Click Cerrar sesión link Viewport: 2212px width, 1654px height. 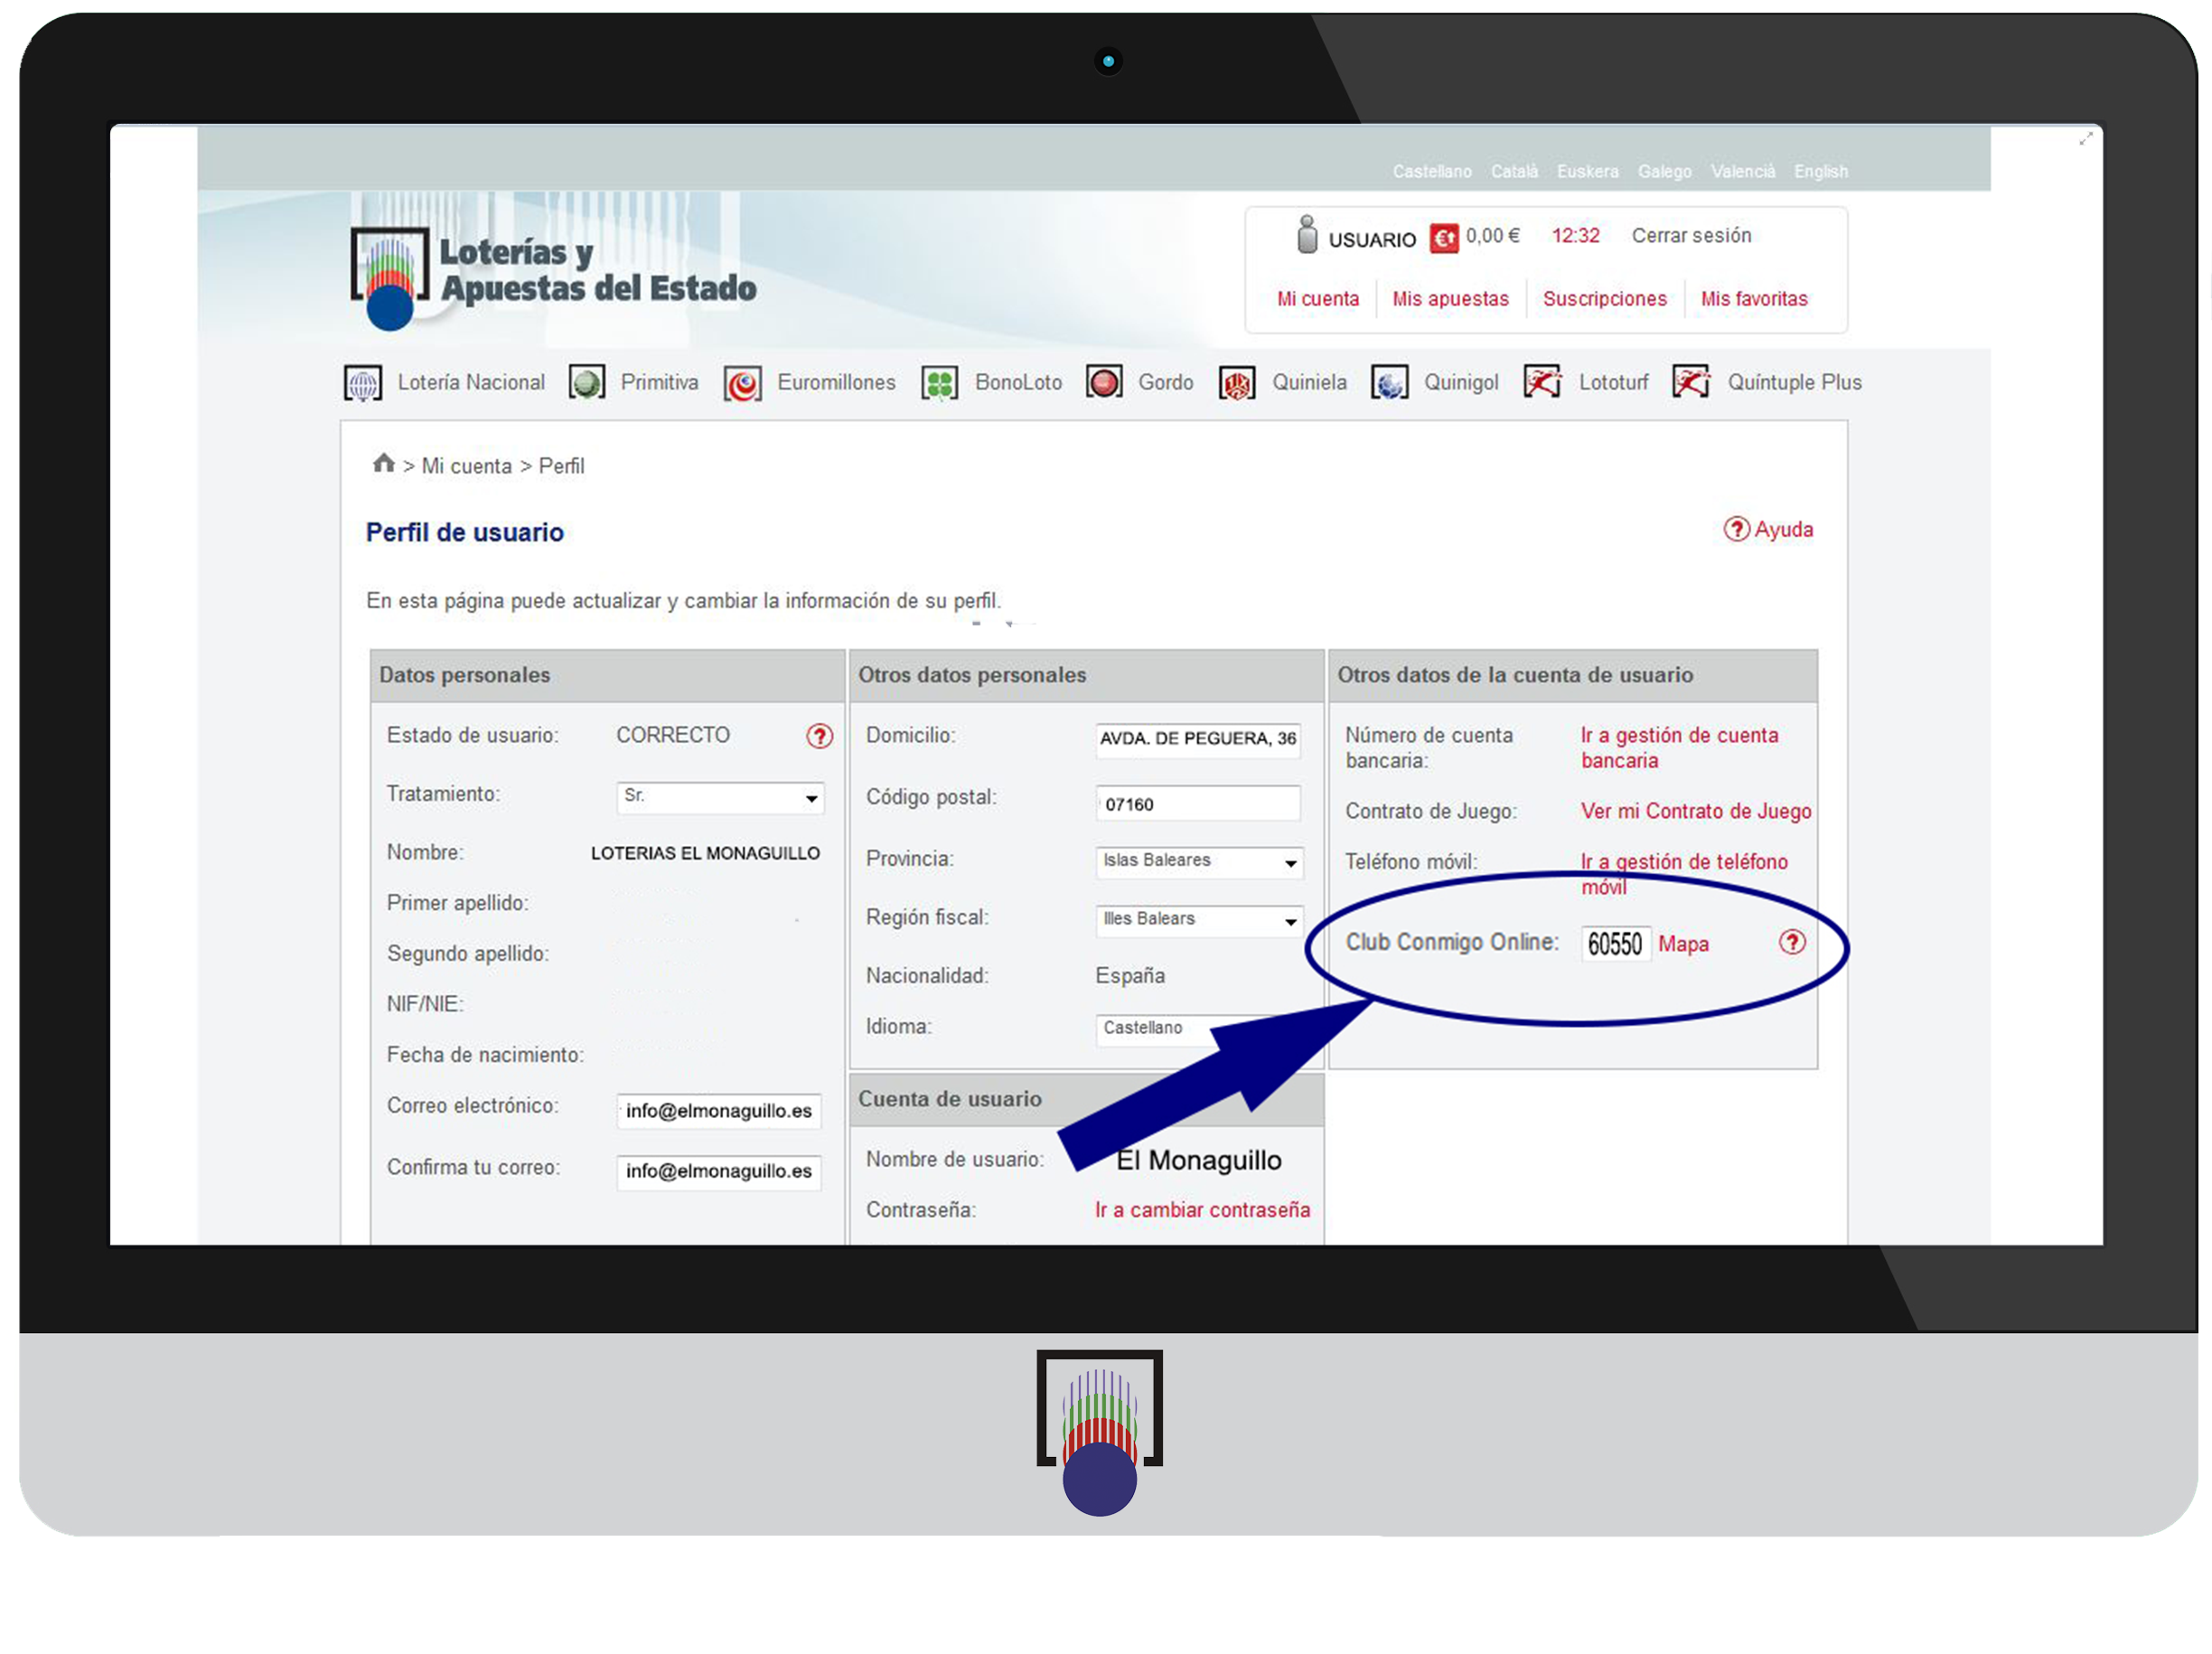(x=1691, y=236)
